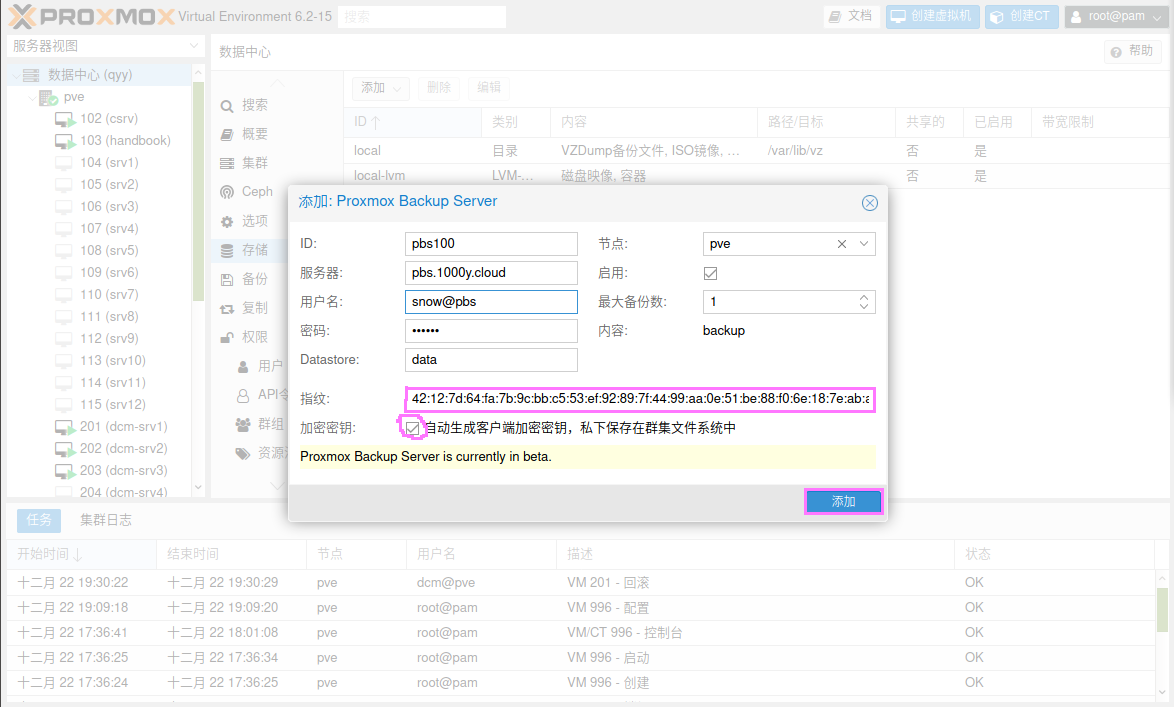Open the Backup (备份) menu item

click(x=251, y=279)
